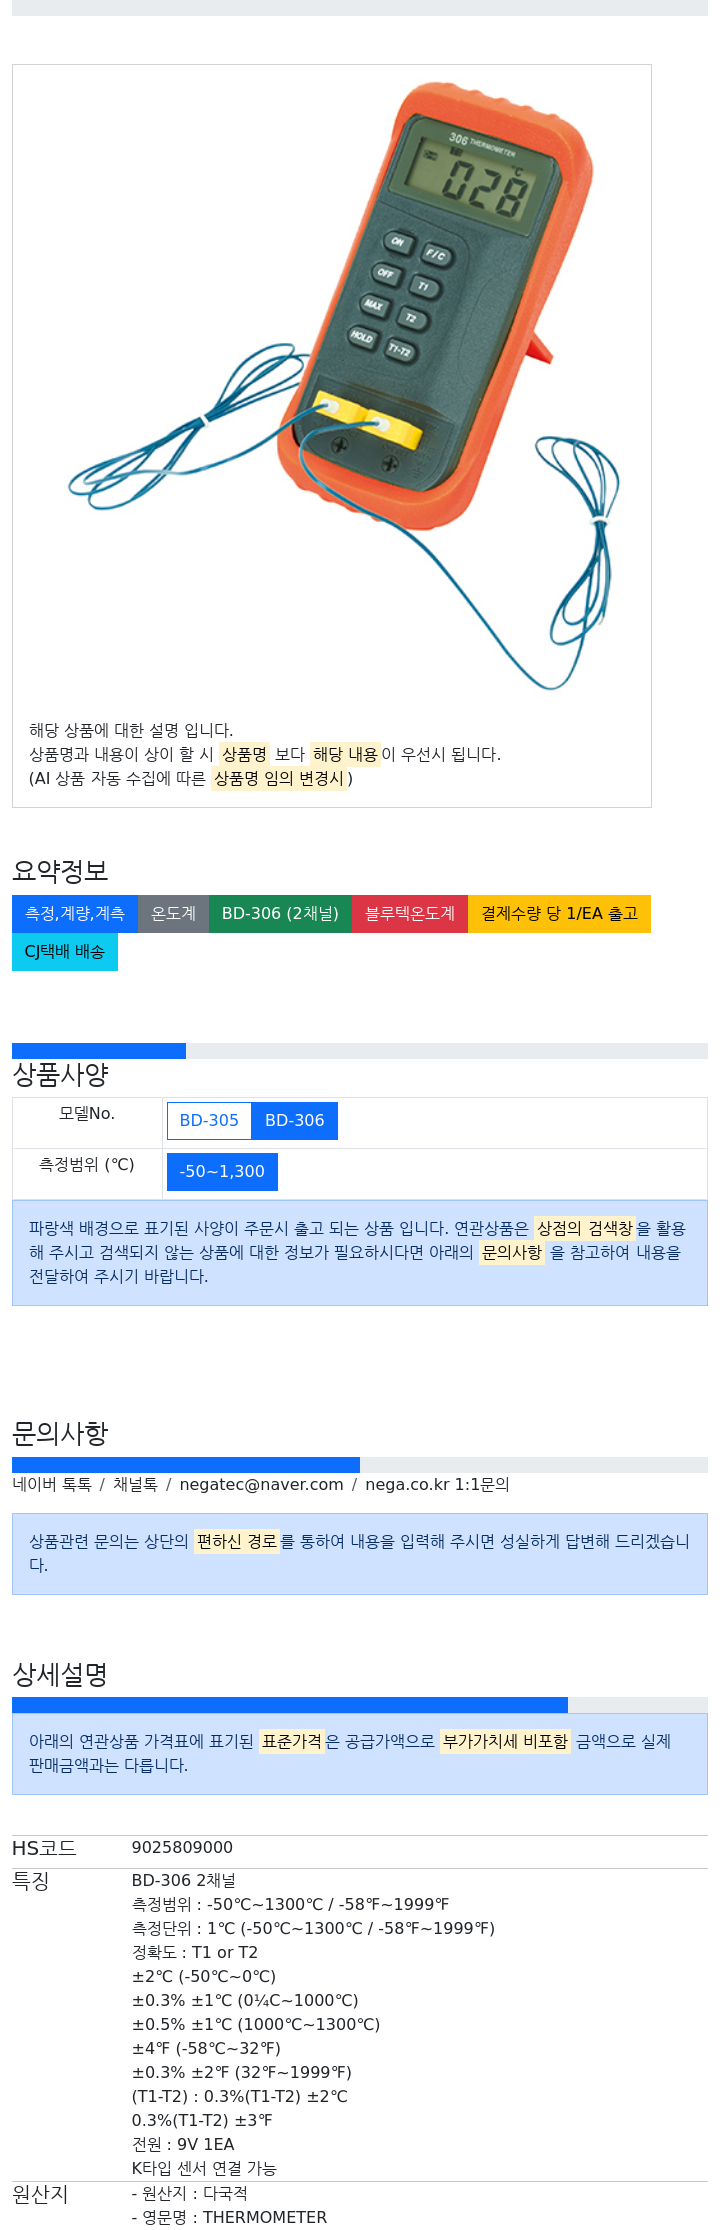Viewport: 720px width, 2230px height.
Task: Click the 상품사양 blue progress bar
Action: click(99, 1050)
